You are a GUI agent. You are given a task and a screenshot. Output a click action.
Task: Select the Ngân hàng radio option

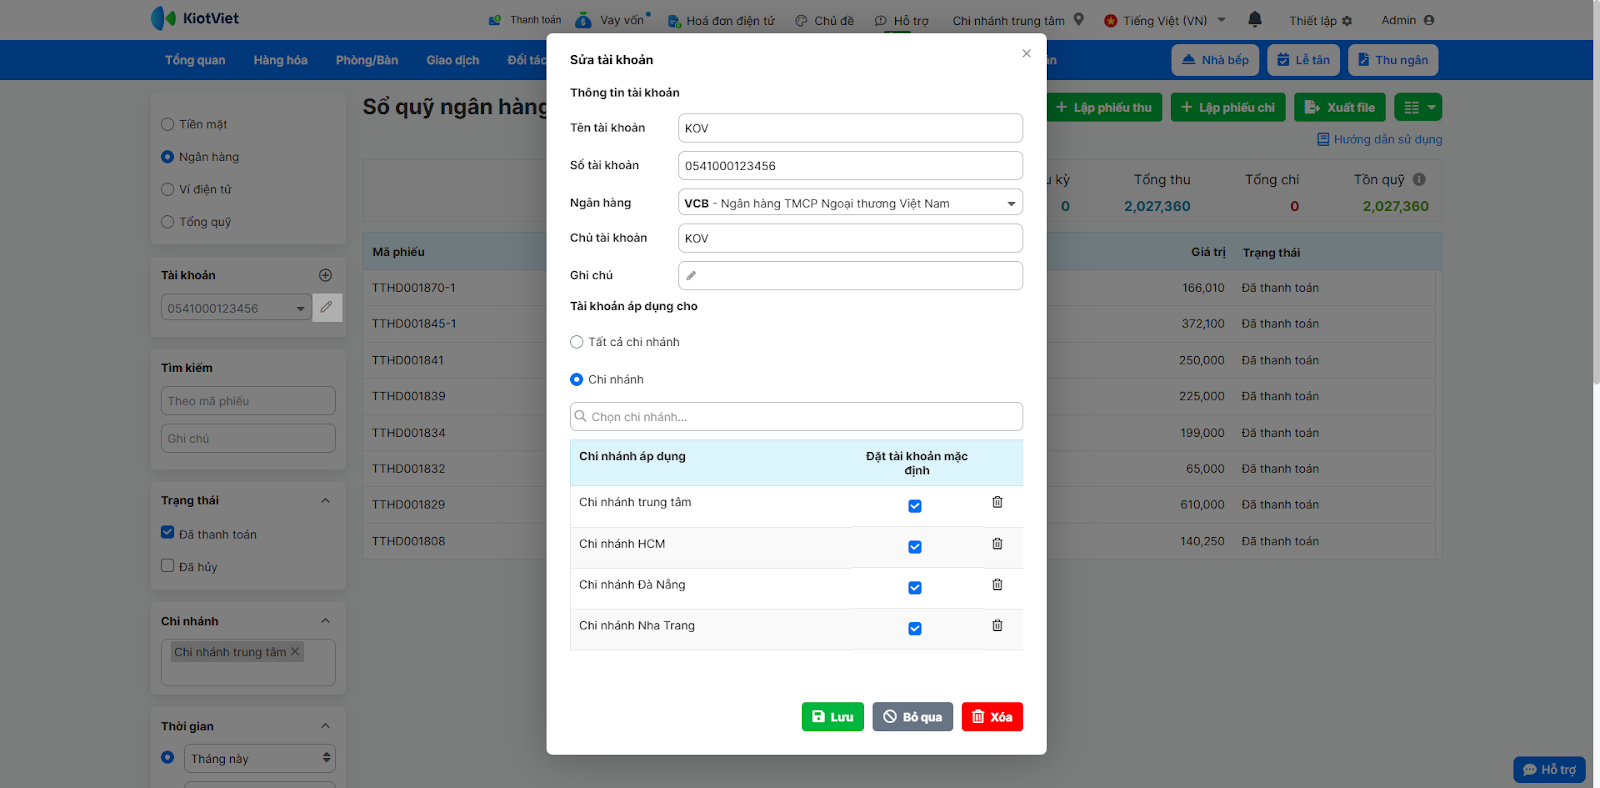168,157
